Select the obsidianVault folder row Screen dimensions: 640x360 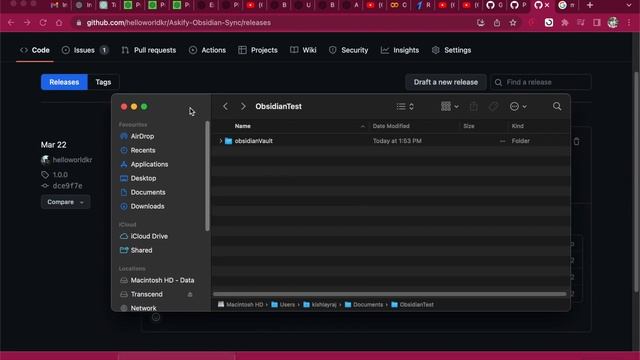coord(390,141)
